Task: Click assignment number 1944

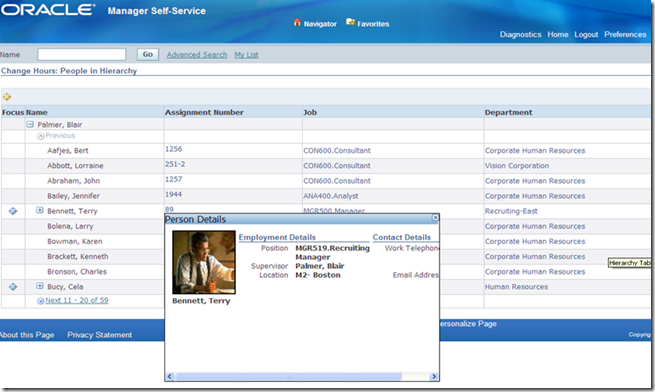Action: [173, 194]
